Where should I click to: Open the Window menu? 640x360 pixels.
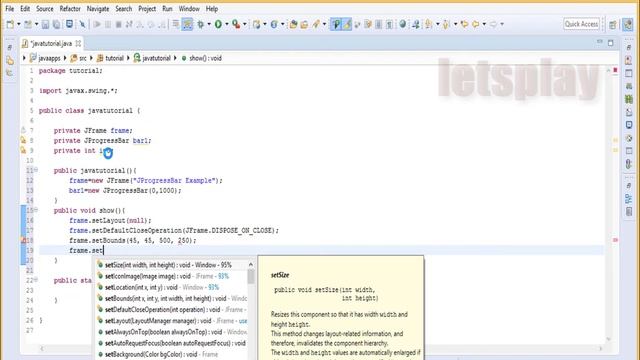[189, 9]
